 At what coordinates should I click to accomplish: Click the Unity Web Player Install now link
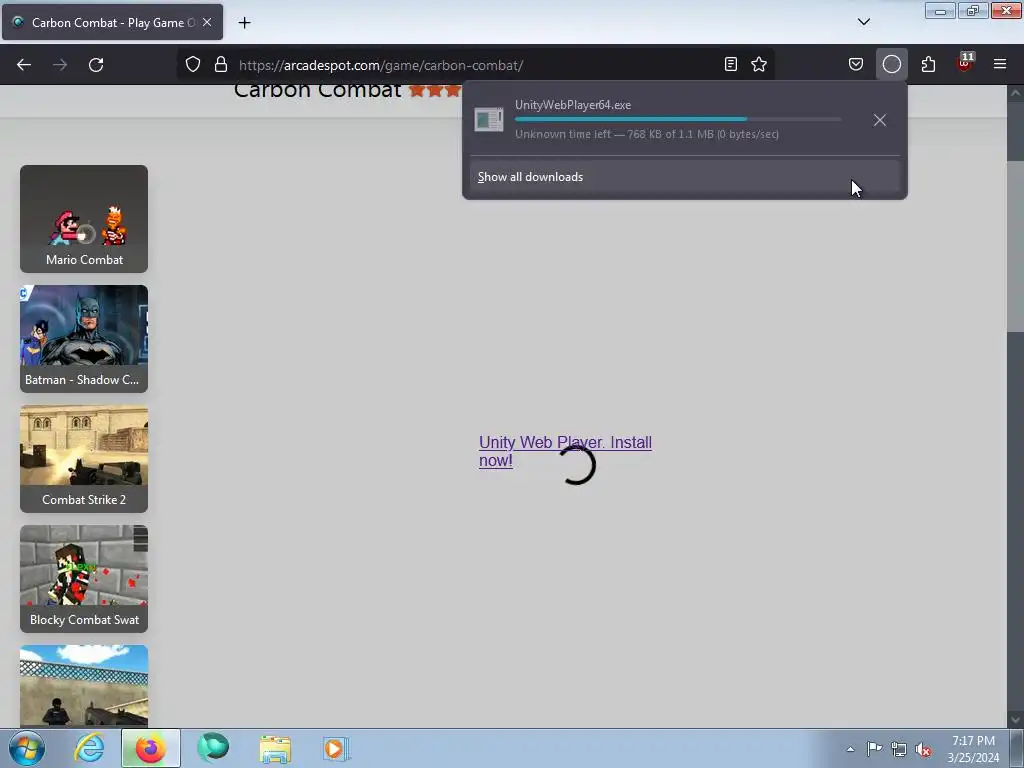click(565, 451)
